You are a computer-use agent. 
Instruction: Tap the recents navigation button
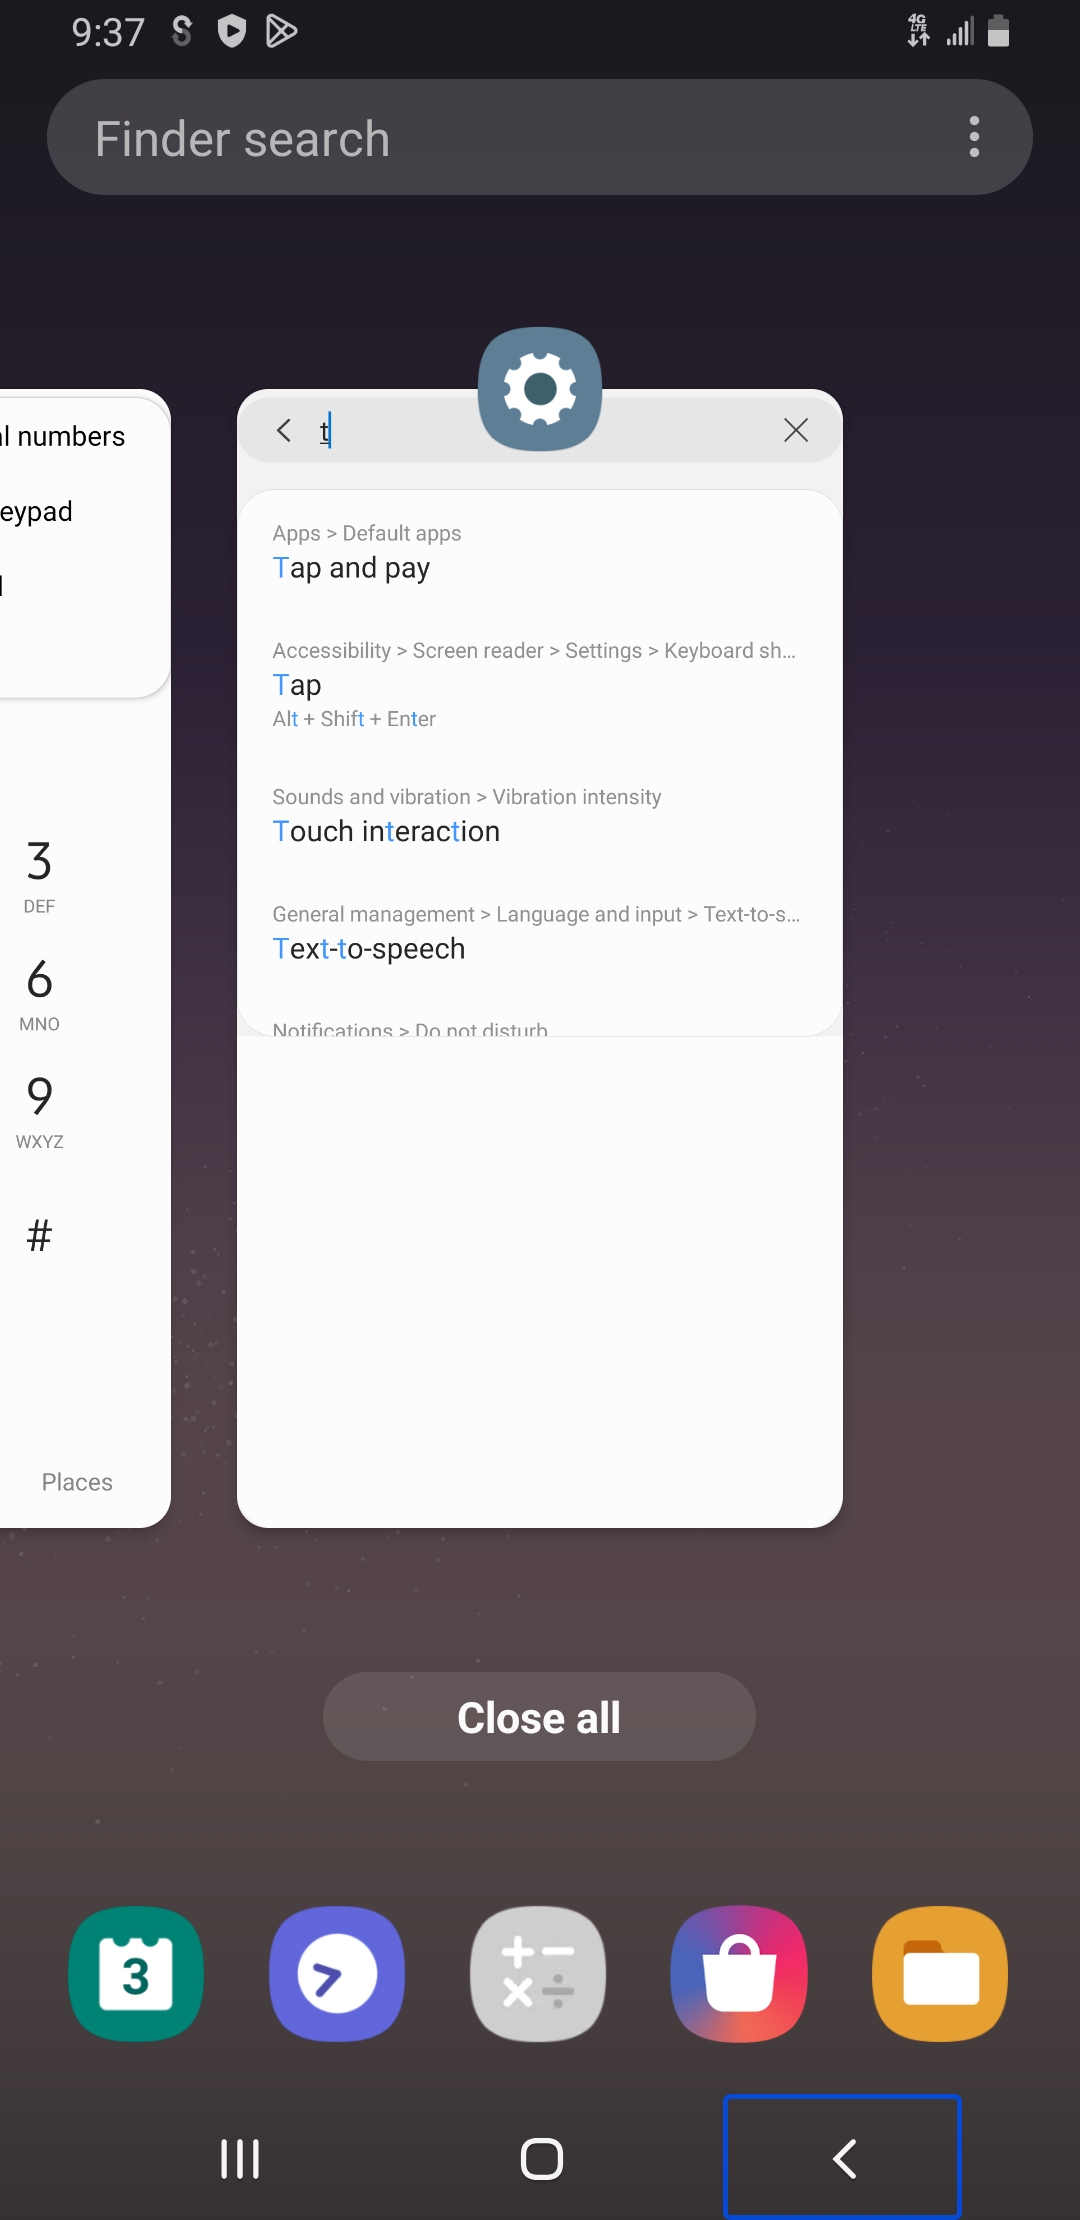pos(240,2158)
